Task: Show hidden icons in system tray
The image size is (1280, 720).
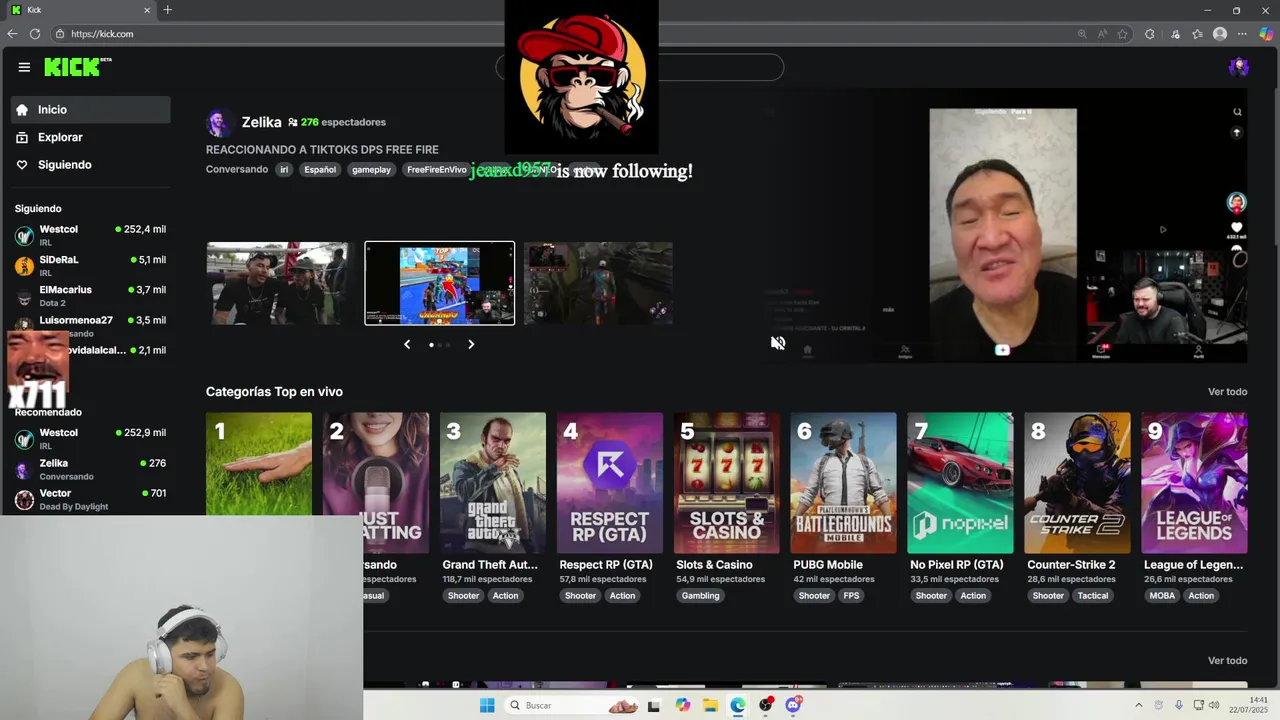Action: [x=1138, y=705]
